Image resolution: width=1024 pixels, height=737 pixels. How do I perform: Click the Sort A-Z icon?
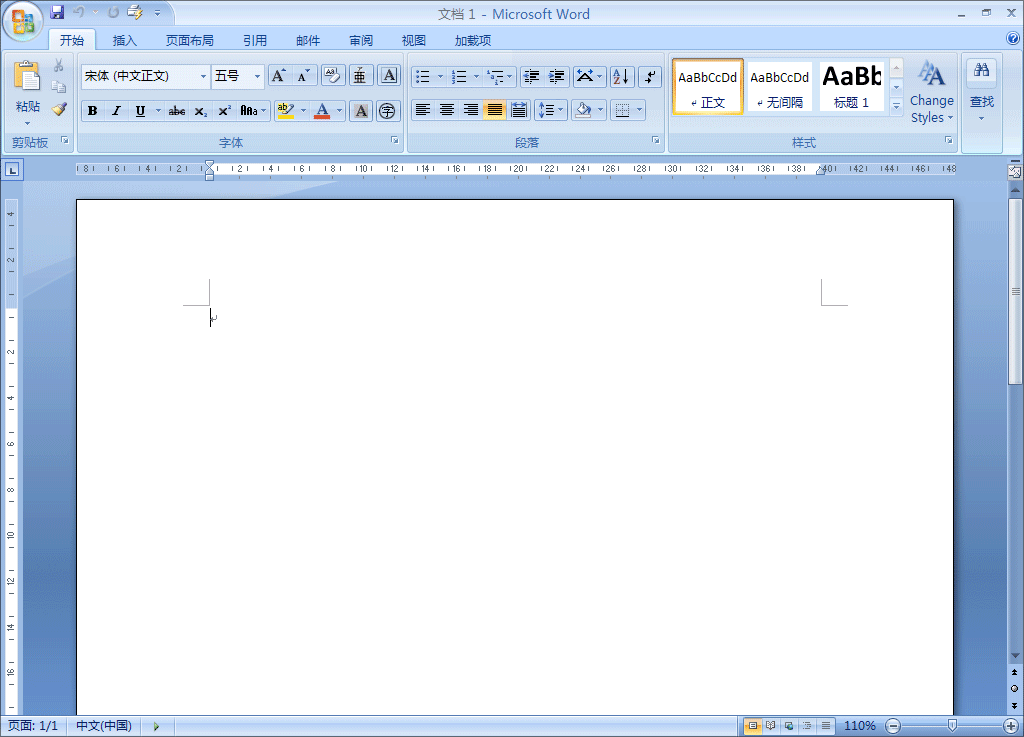click(x=621, y=77)
